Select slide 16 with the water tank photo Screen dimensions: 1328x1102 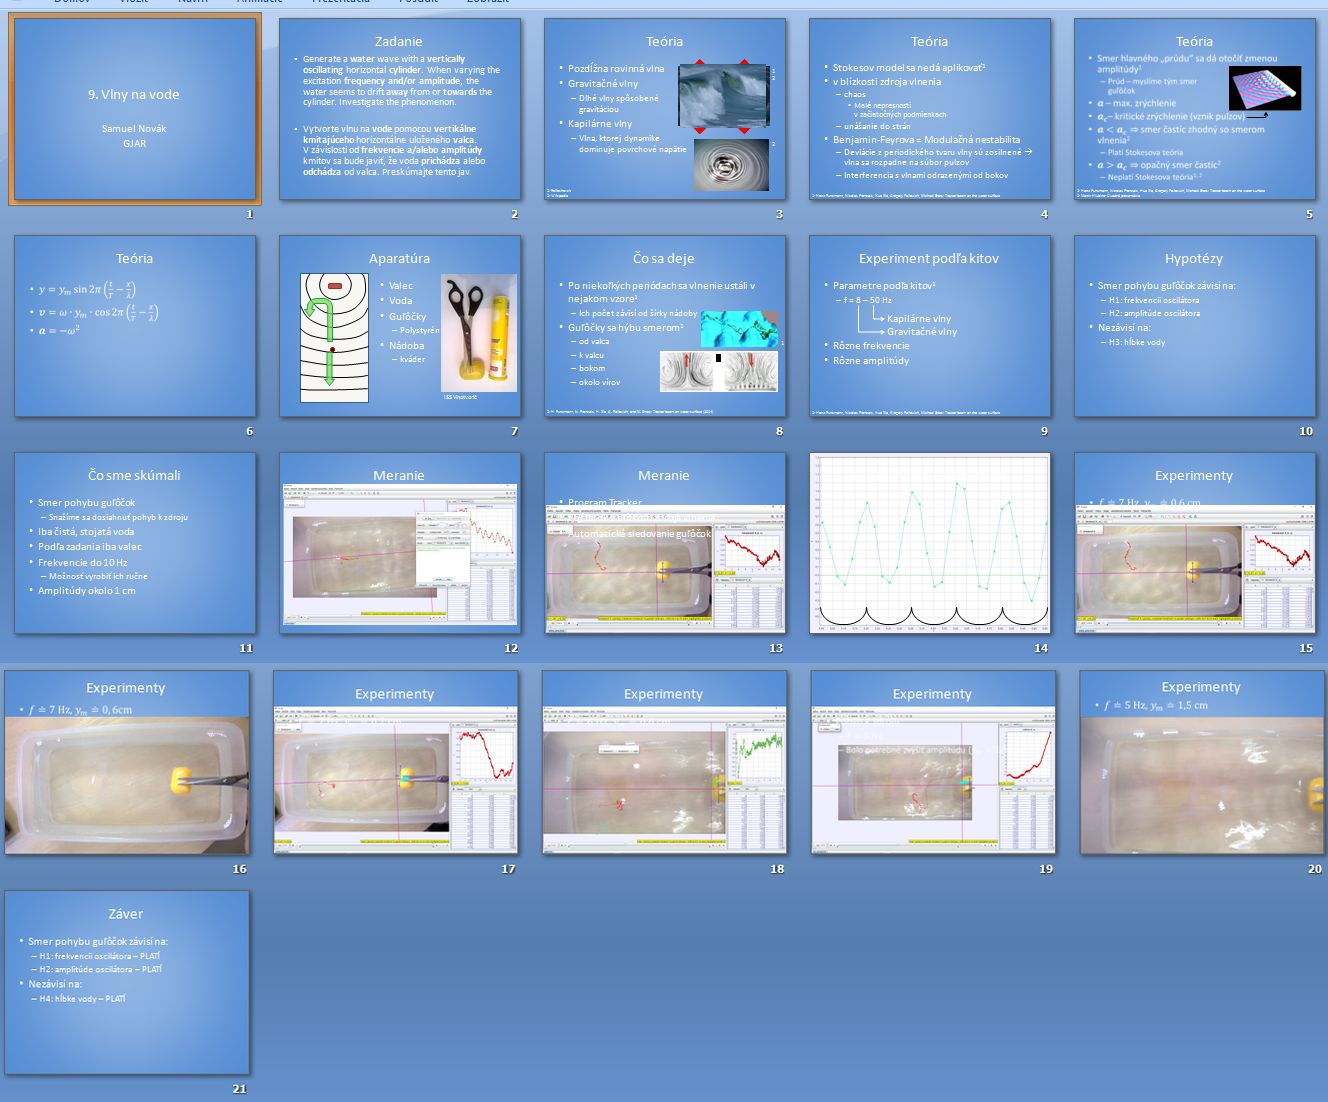tap(127, 762)
